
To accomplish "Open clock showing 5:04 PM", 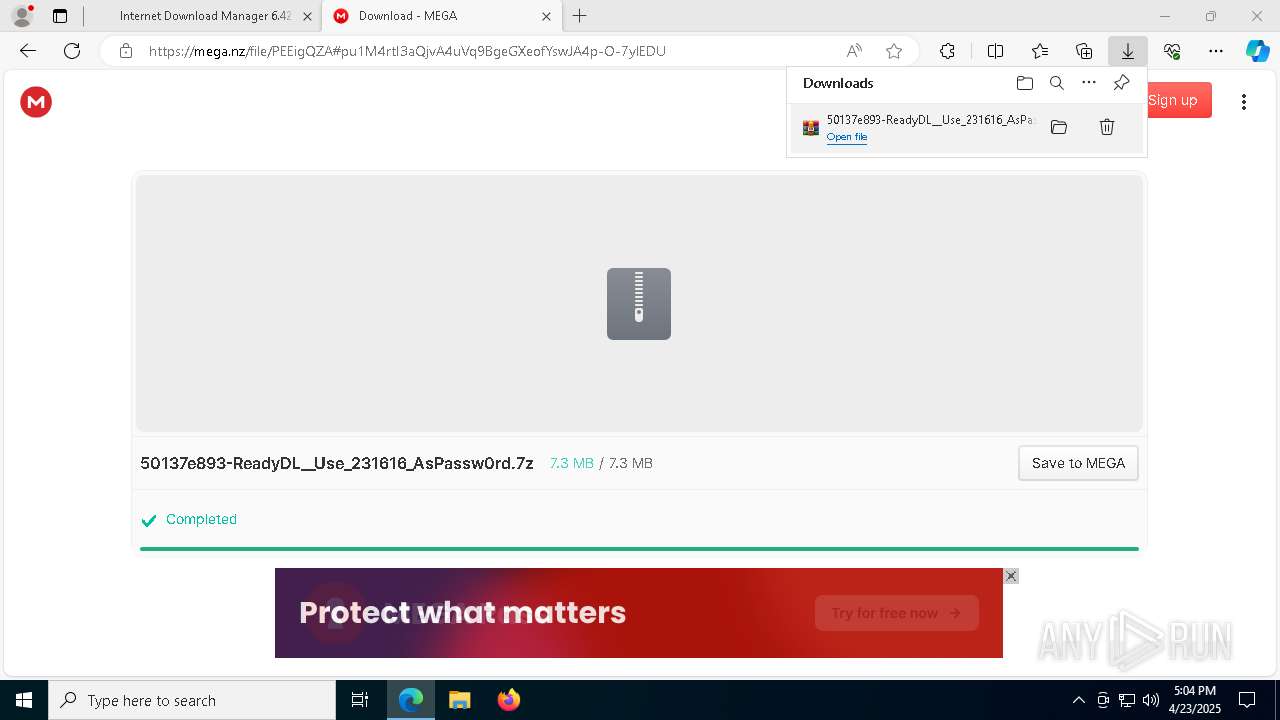I will 1195,700.
